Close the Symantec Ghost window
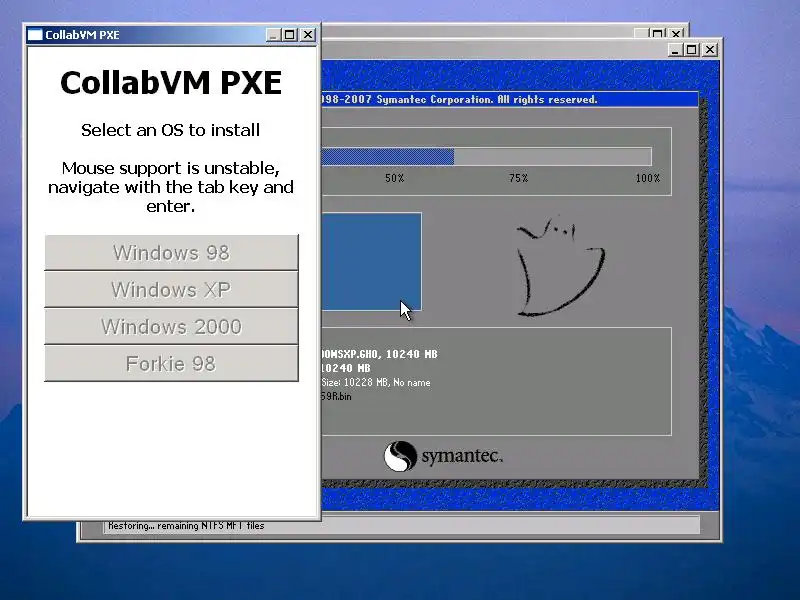 (710, 50)
